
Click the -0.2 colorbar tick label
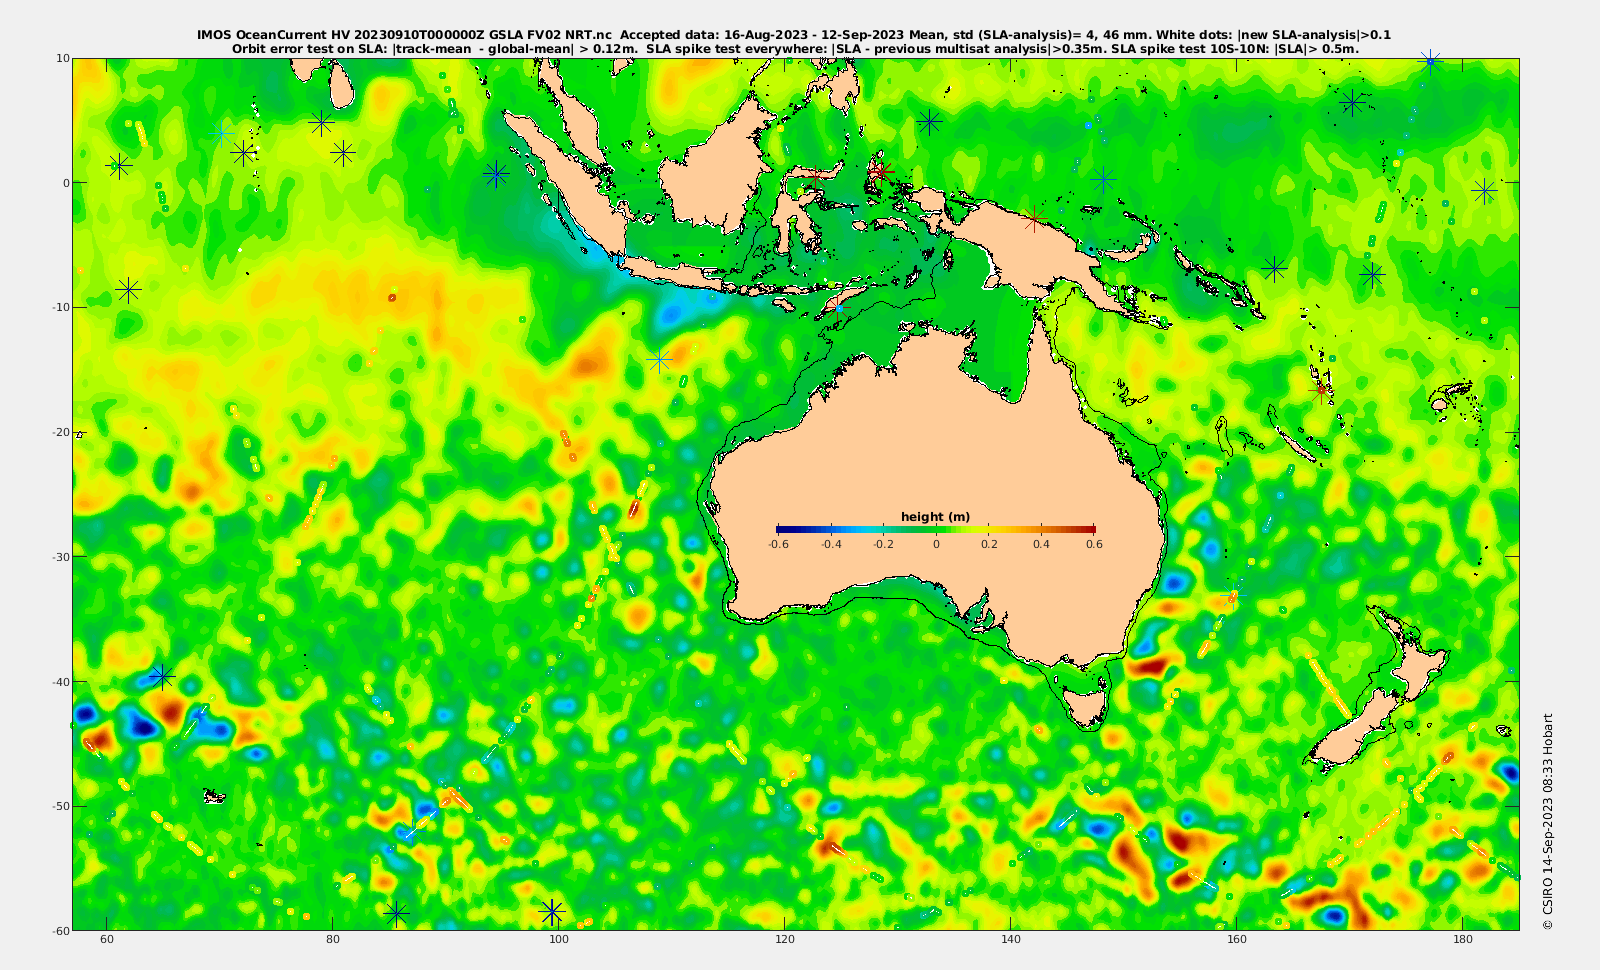883,545
